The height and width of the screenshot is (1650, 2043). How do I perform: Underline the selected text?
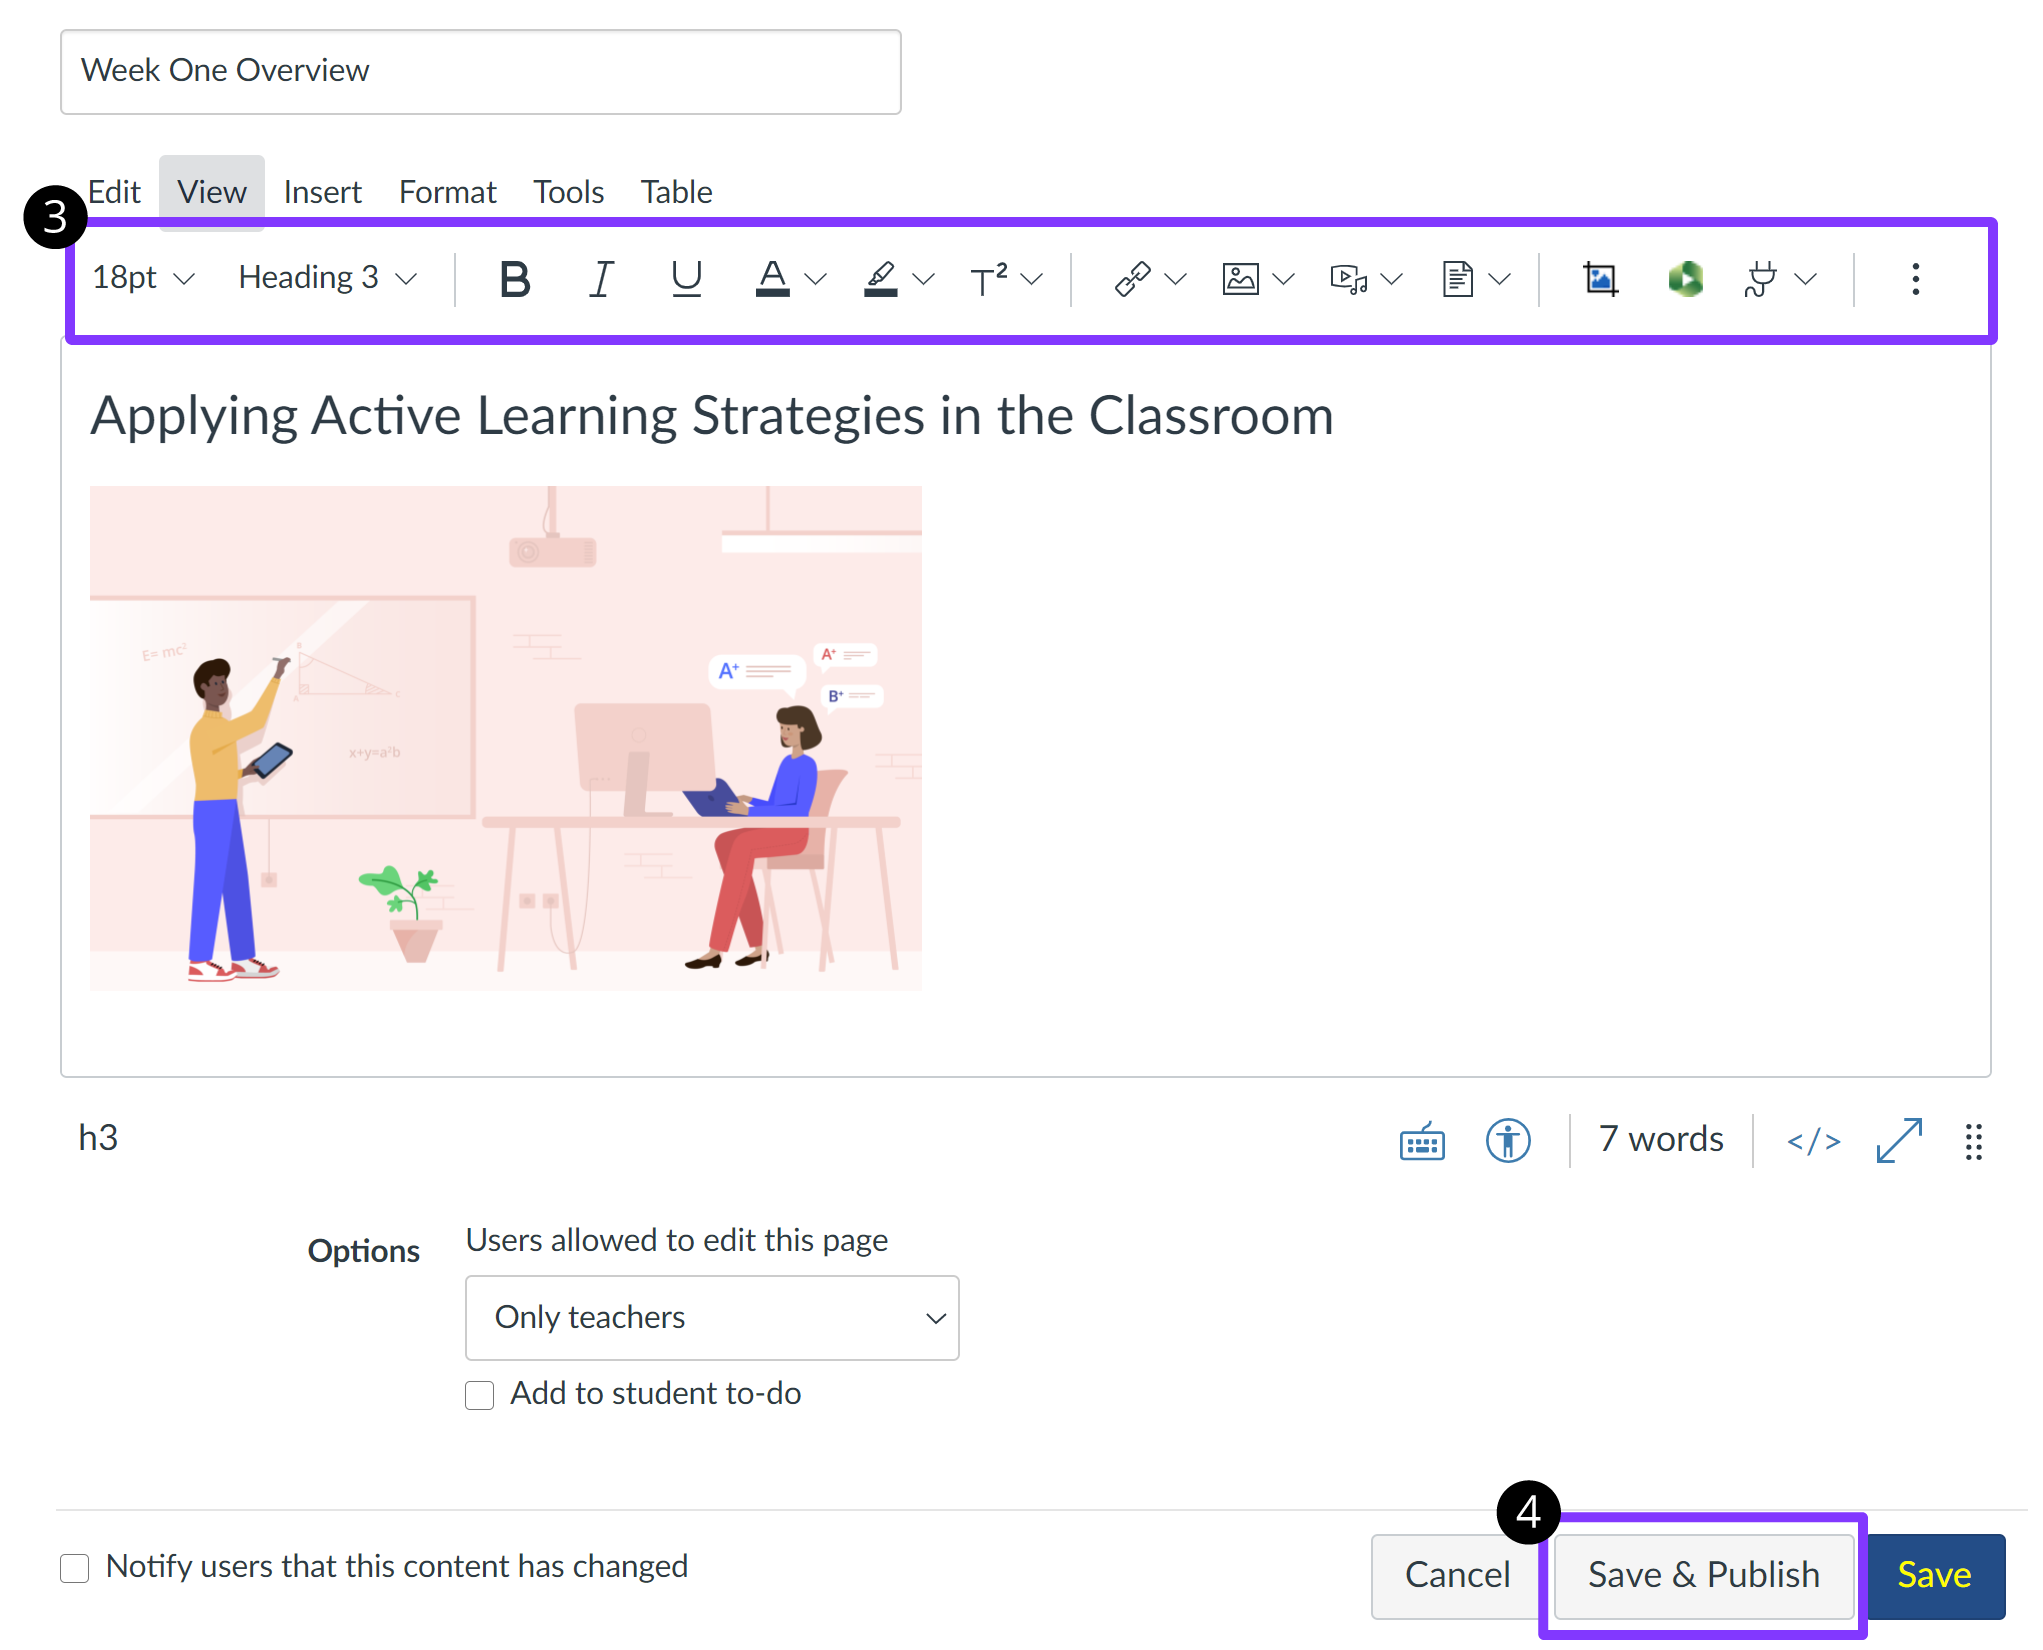coord(686,279)
